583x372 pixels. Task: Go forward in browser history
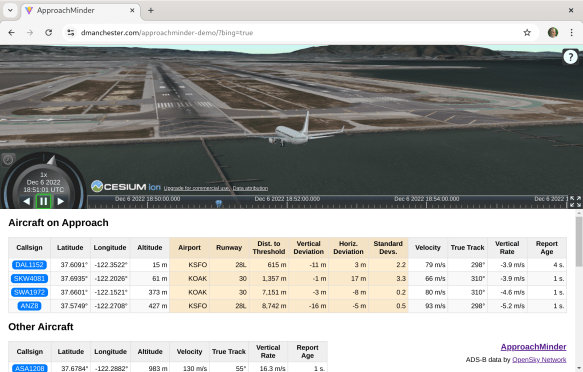pos(30,33)
